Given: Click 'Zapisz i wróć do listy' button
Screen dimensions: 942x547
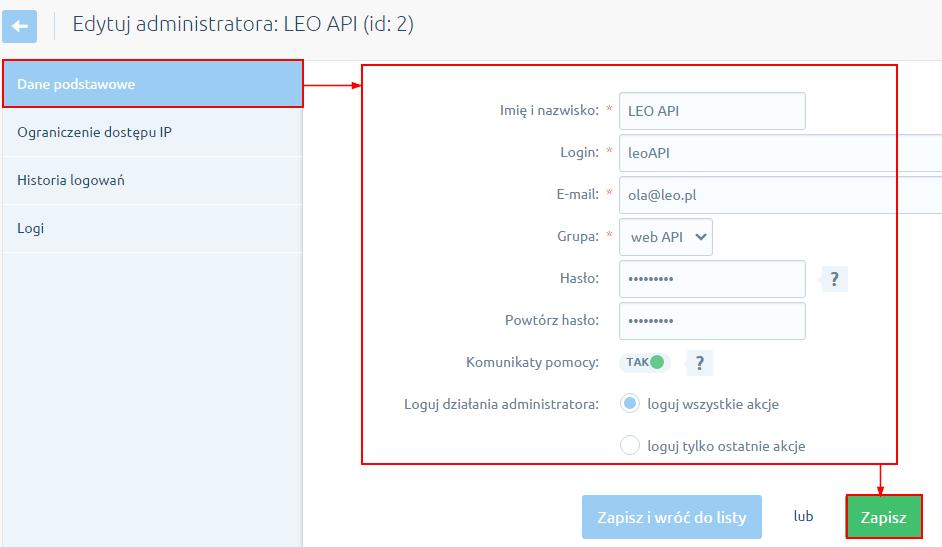Looking at the screenshot, I should pyautogui.click(x=672, y=517).
